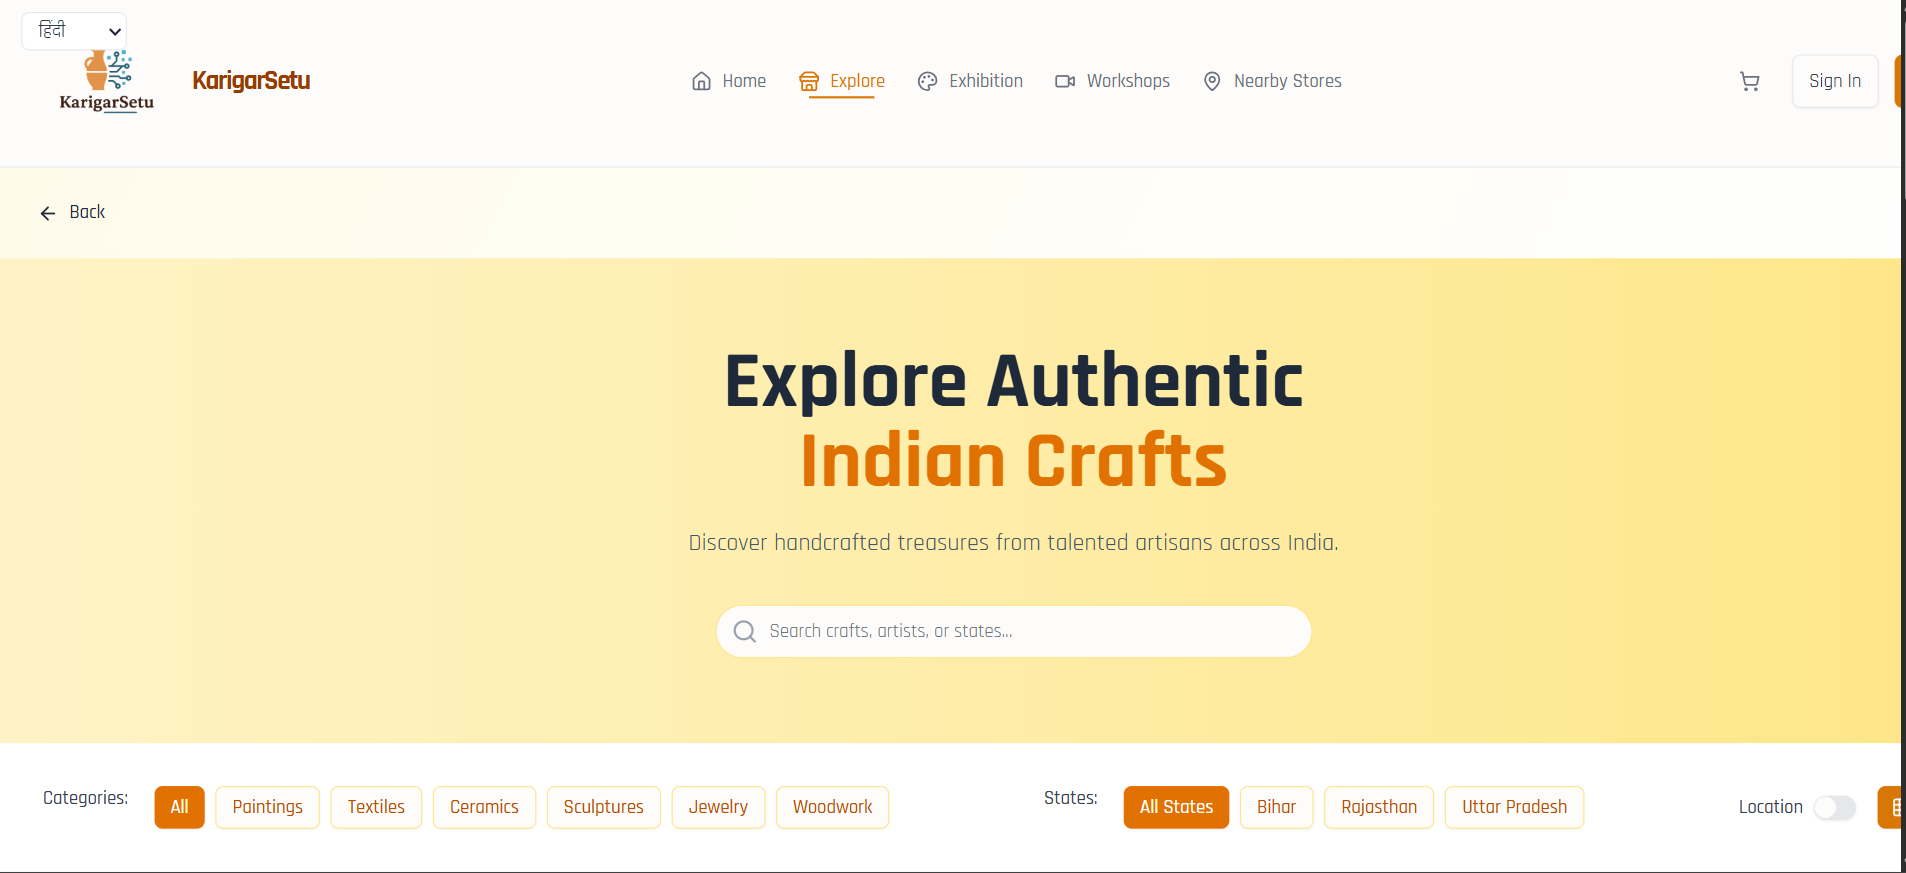The height and width of the screenshot is (873, 1906).
Task: Click the KarigarSetu brand name link
Action: click(251, 81)
